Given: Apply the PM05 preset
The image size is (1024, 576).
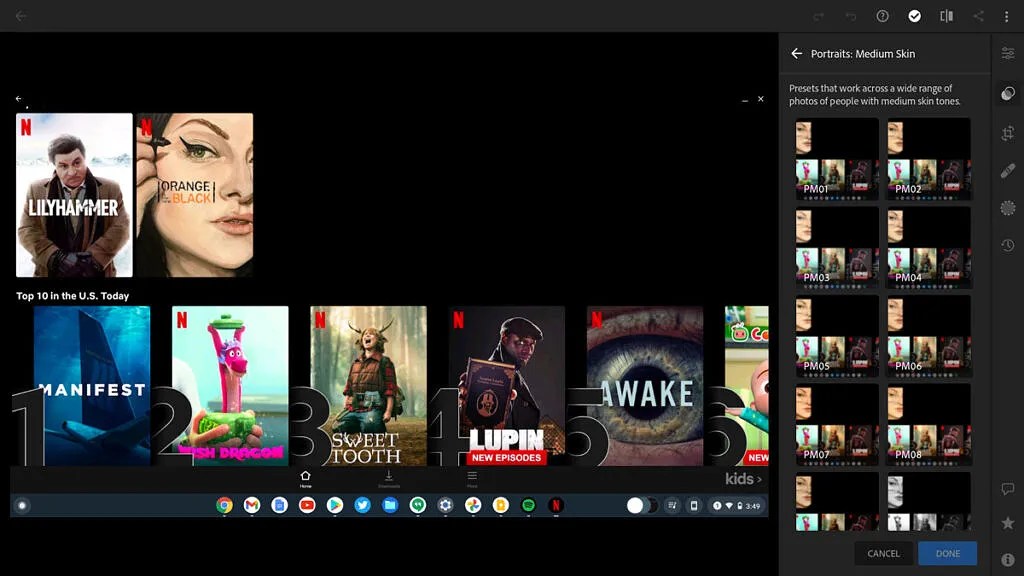Looking at the screenshot, I should coord(837,336).
